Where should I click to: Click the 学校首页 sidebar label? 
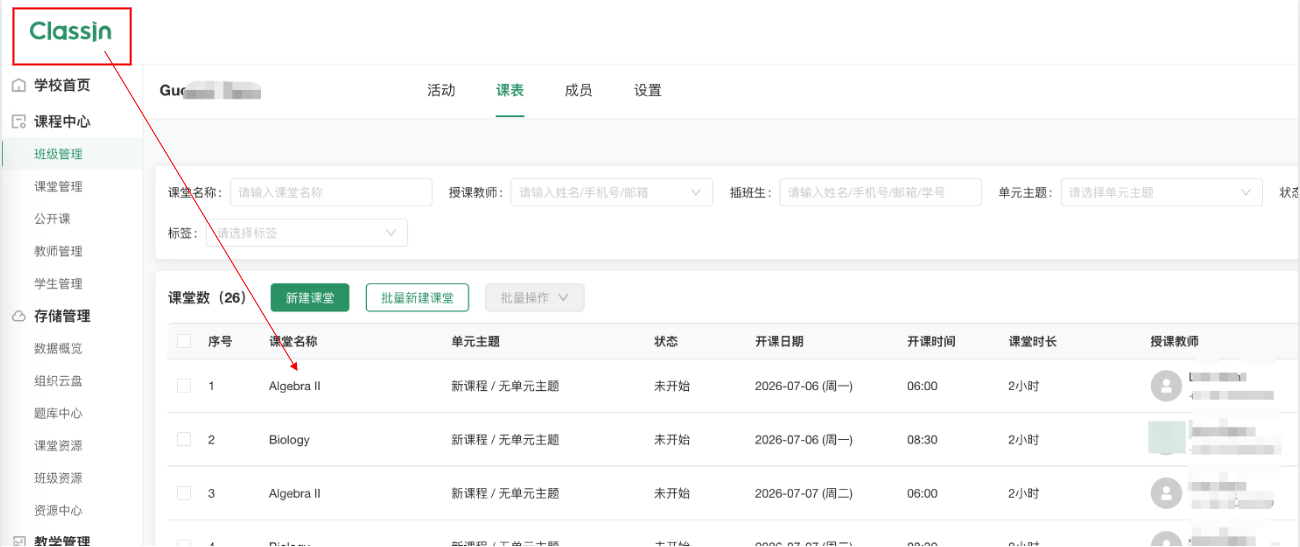62,86
